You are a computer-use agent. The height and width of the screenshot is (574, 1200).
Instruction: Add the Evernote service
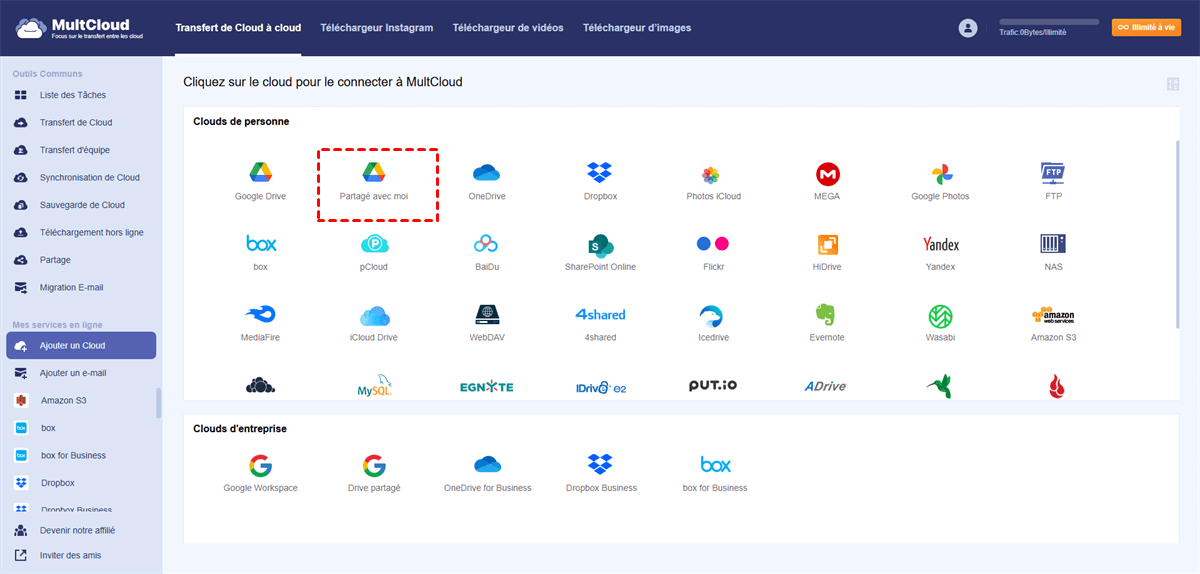[827, 315]
